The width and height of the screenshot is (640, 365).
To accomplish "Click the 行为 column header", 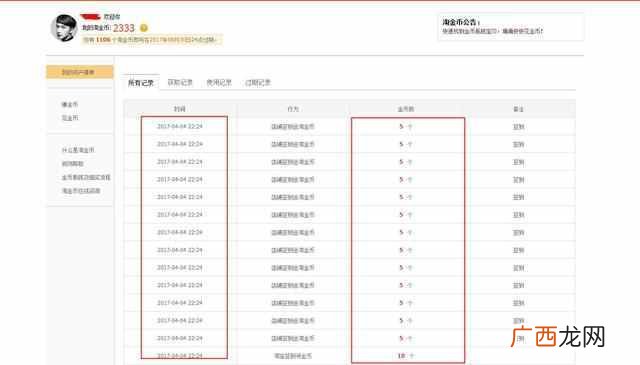I will tap(293, 109).
